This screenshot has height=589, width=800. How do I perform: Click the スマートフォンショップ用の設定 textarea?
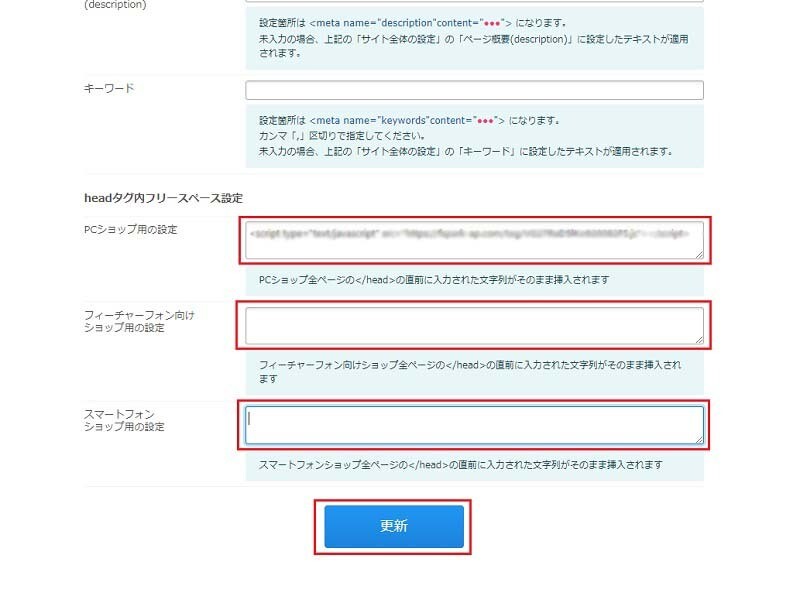[474, 425]
